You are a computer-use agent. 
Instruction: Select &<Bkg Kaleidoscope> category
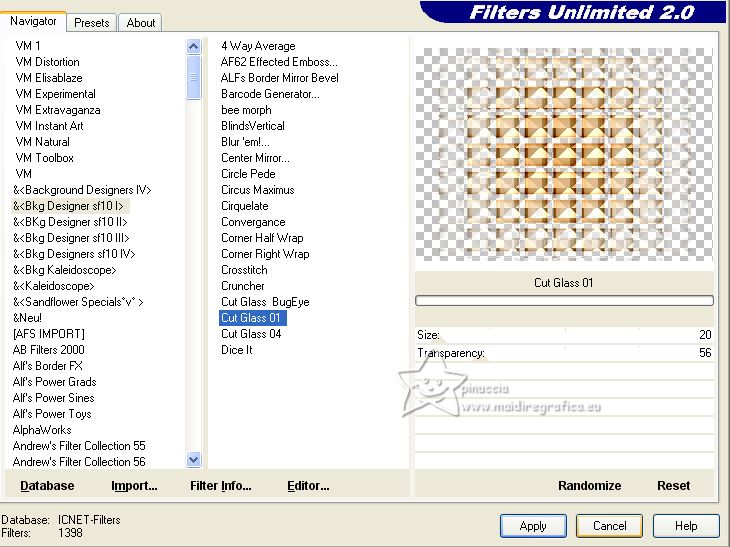[64, 270]
